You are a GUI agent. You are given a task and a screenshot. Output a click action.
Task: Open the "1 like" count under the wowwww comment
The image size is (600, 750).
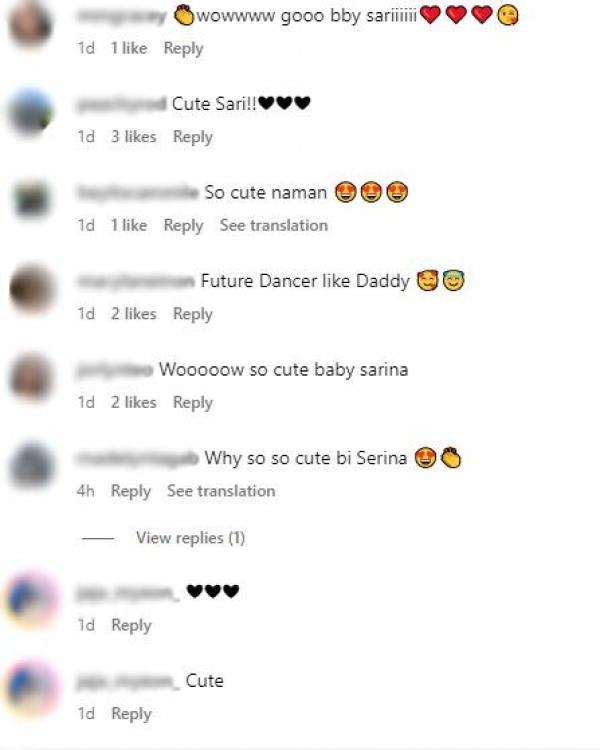click(x=129, y=48)
